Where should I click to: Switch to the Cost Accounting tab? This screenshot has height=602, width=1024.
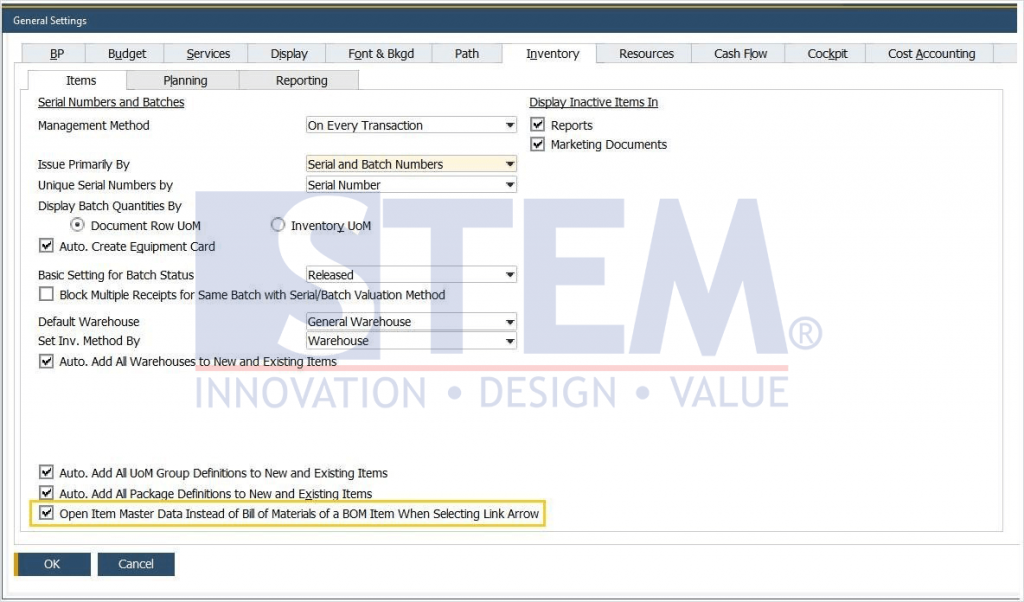[x=929, y=53]
